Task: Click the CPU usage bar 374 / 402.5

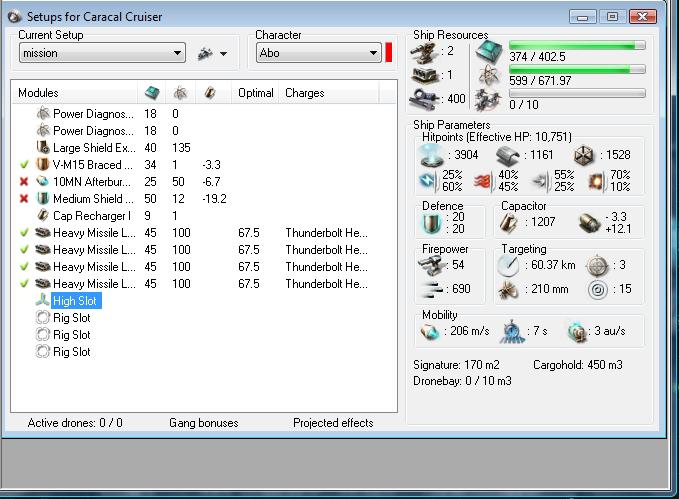Action: coord(577,45)
